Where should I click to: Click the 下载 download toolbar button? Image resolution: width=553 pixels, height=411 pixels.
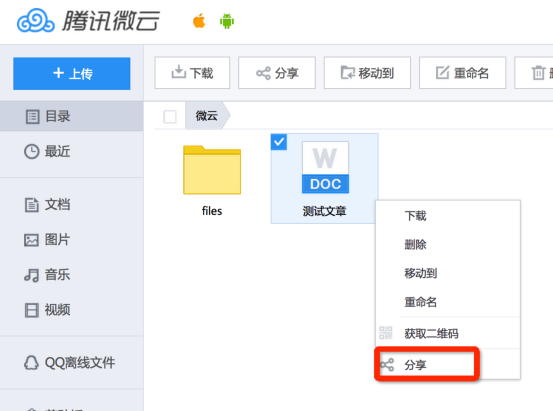192,73
